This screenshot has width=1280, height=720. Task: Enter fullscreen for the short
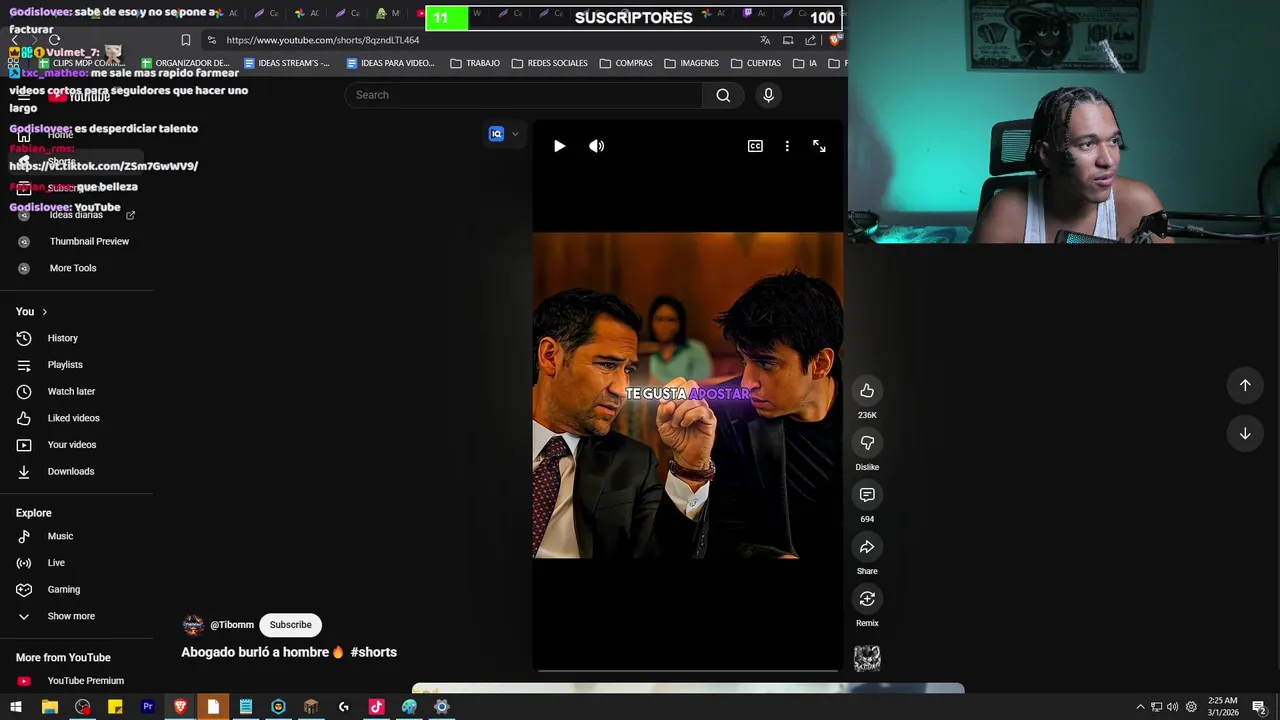click(x=819, y=146)
